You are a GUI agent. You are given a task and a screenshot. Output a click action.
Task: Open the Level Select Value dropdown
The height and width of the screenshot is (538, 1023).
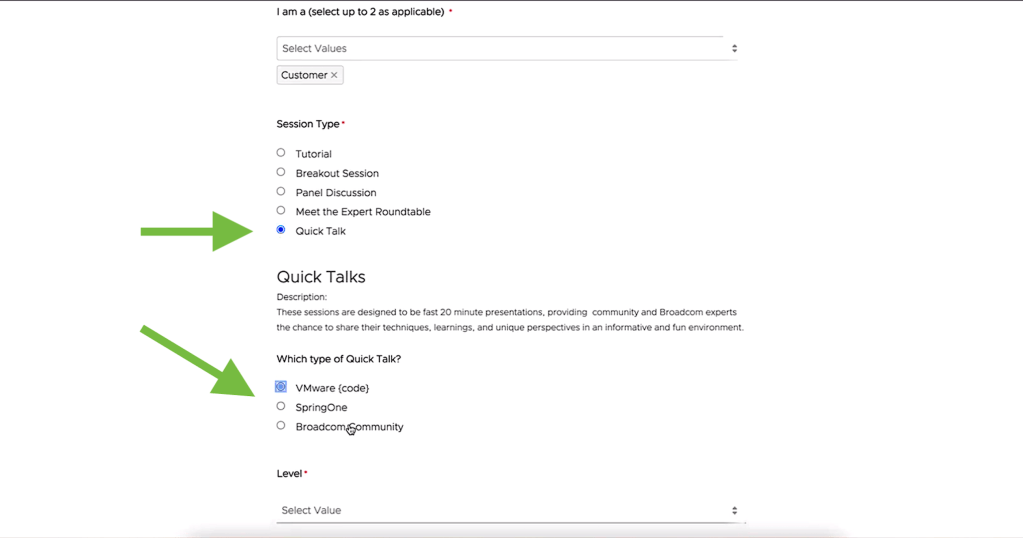click(x=511, y=510)
